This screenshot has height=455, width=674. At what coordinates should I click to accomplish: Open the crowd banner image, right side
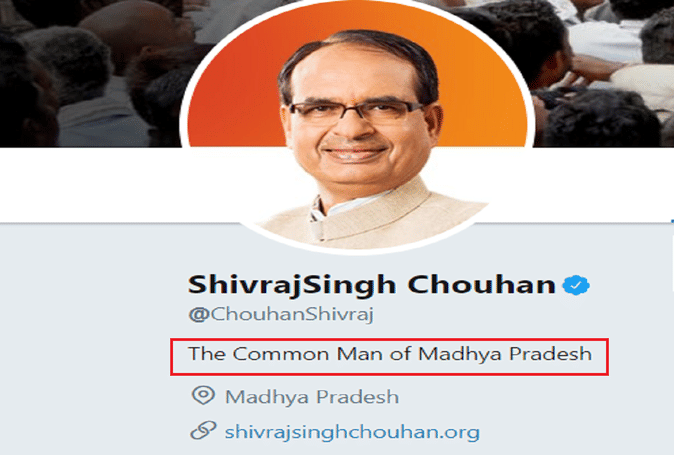(x=602, y=73)
